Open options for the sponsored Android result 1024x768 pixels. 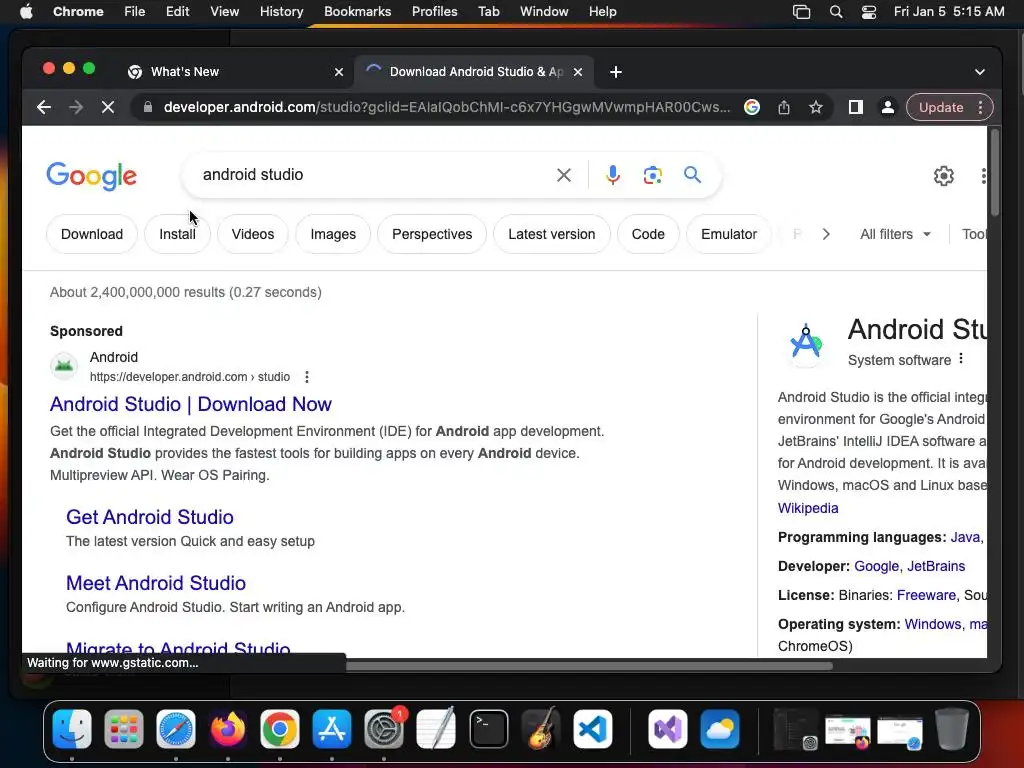(x=306, y=377)
